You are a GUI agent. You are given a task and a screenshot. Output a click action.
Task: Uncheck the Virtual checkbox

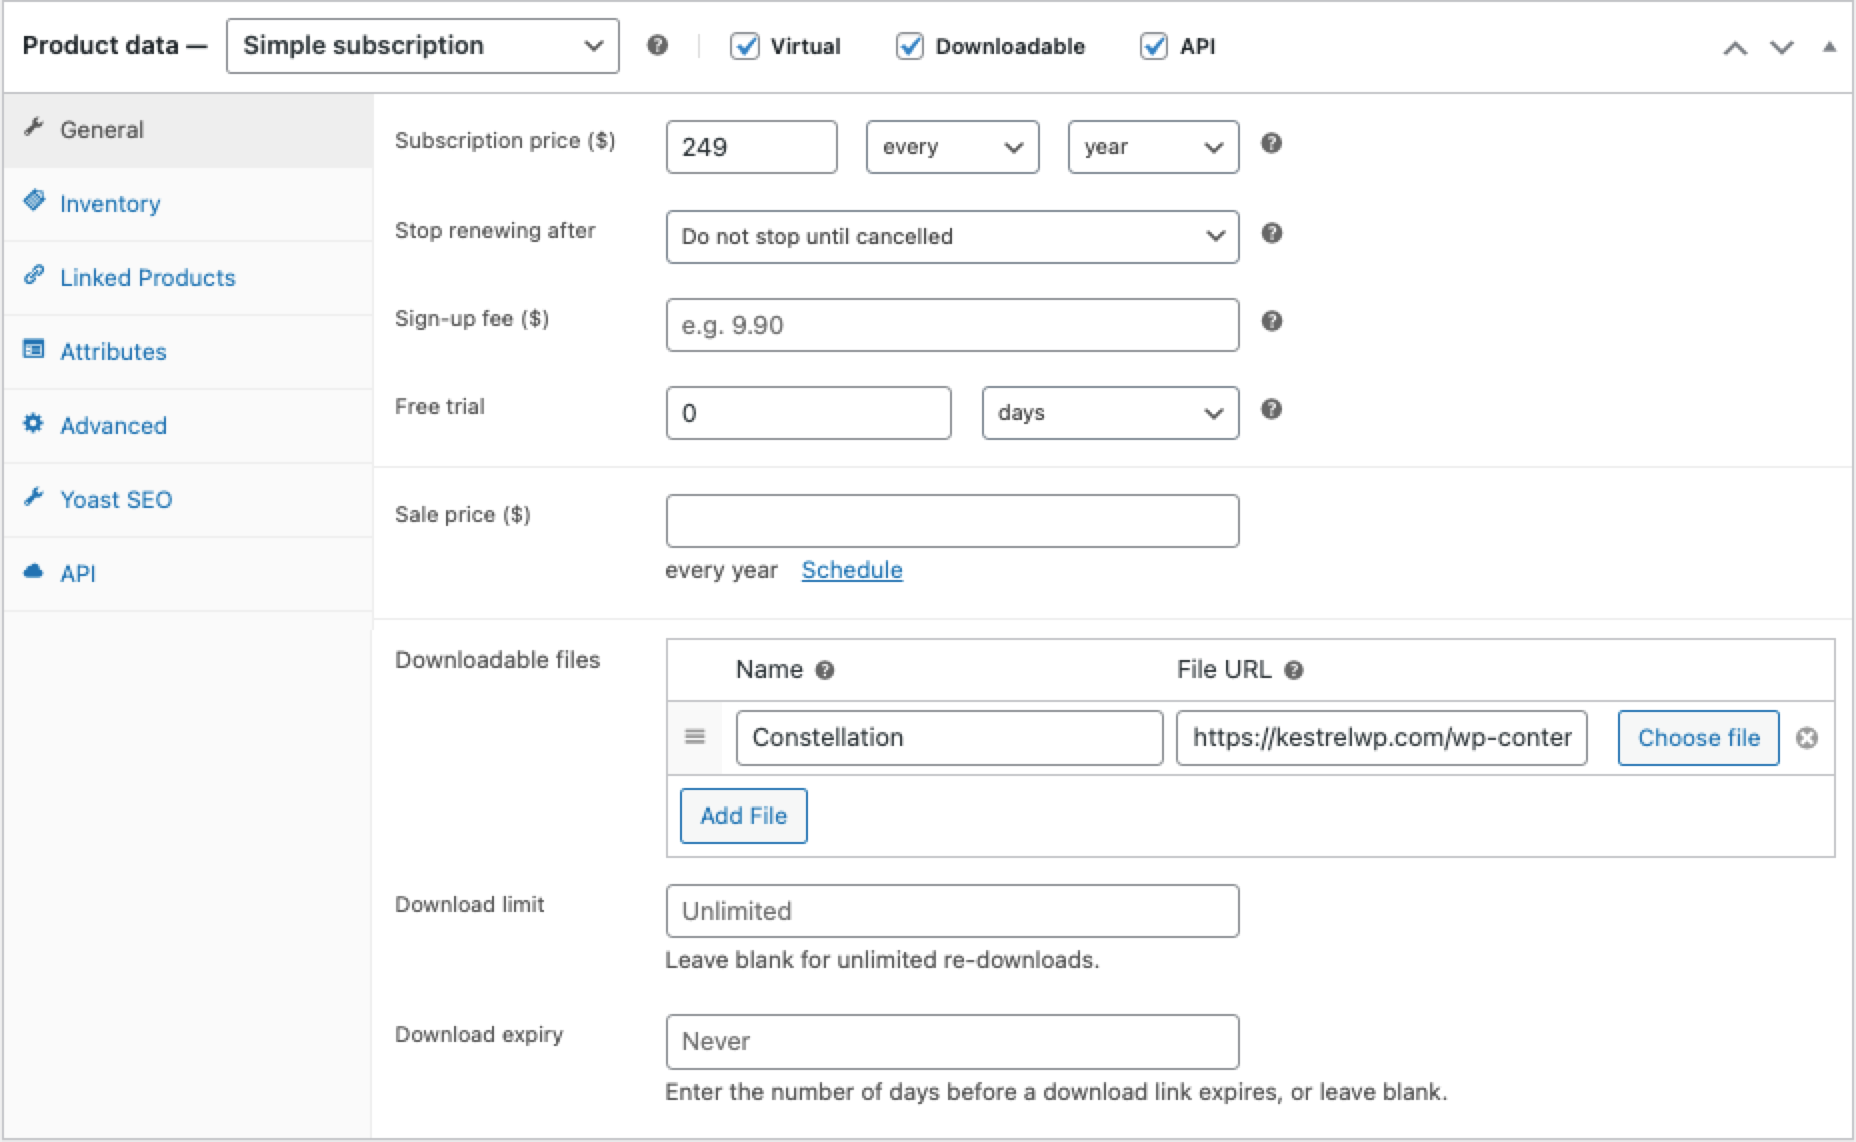pyautogui.click(x=745, y=46)
